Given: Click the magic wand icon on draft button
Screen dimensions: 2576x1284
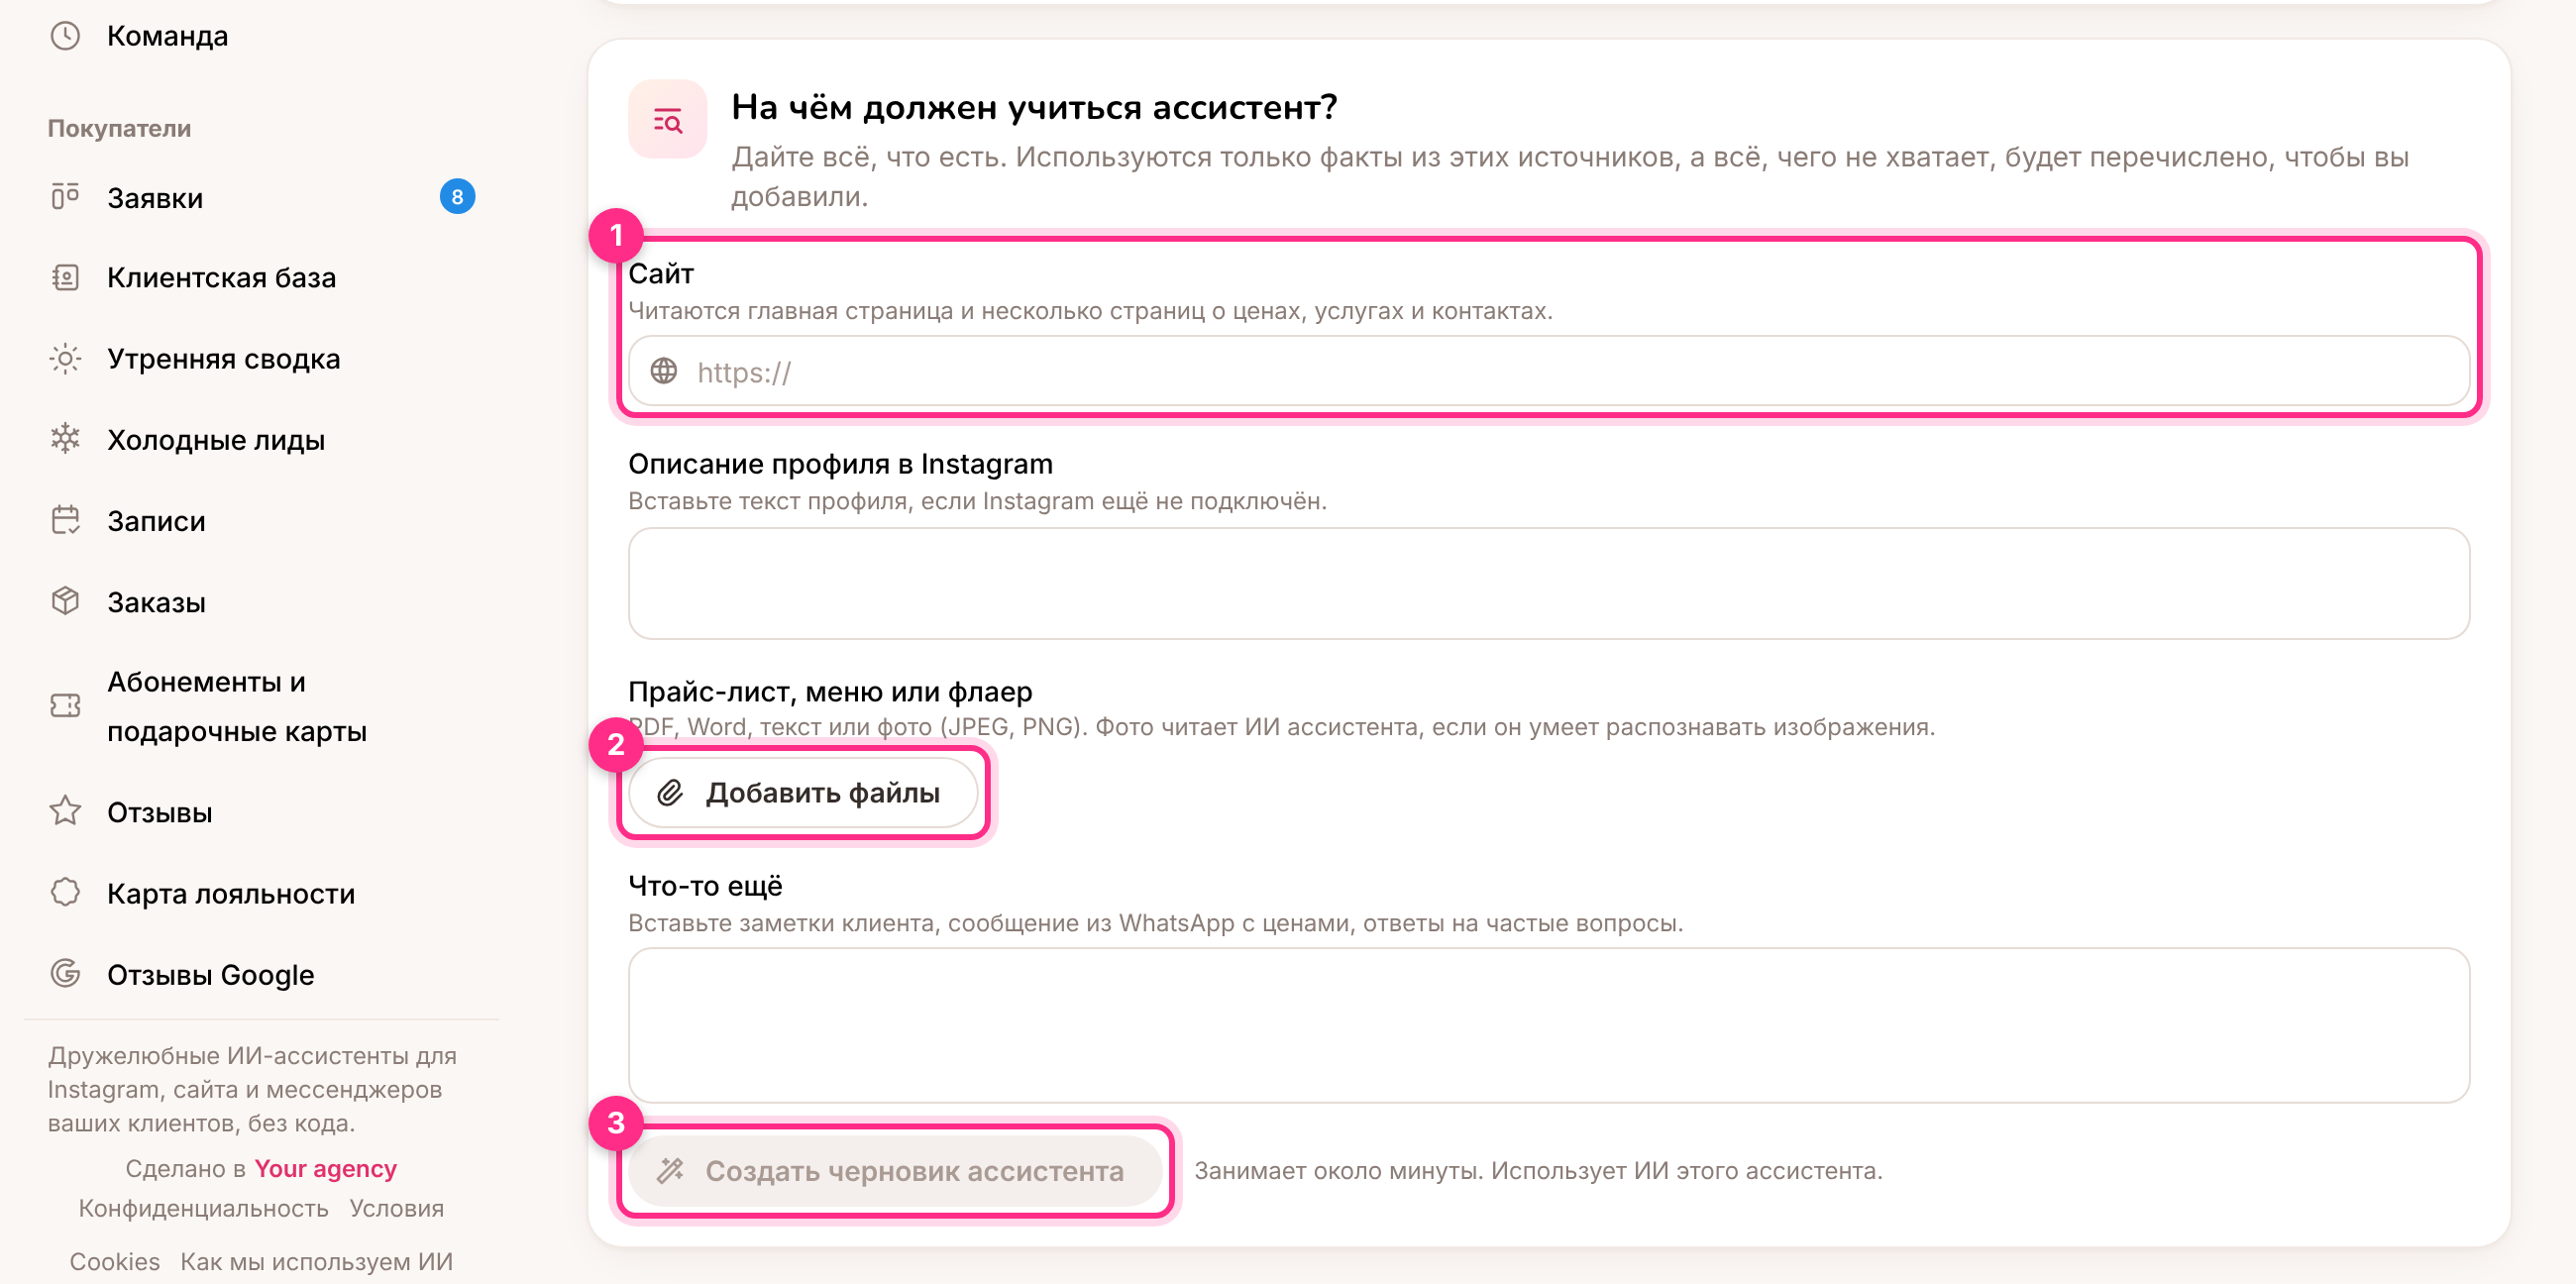Looking at the screenshot, I should [670, 1170].
